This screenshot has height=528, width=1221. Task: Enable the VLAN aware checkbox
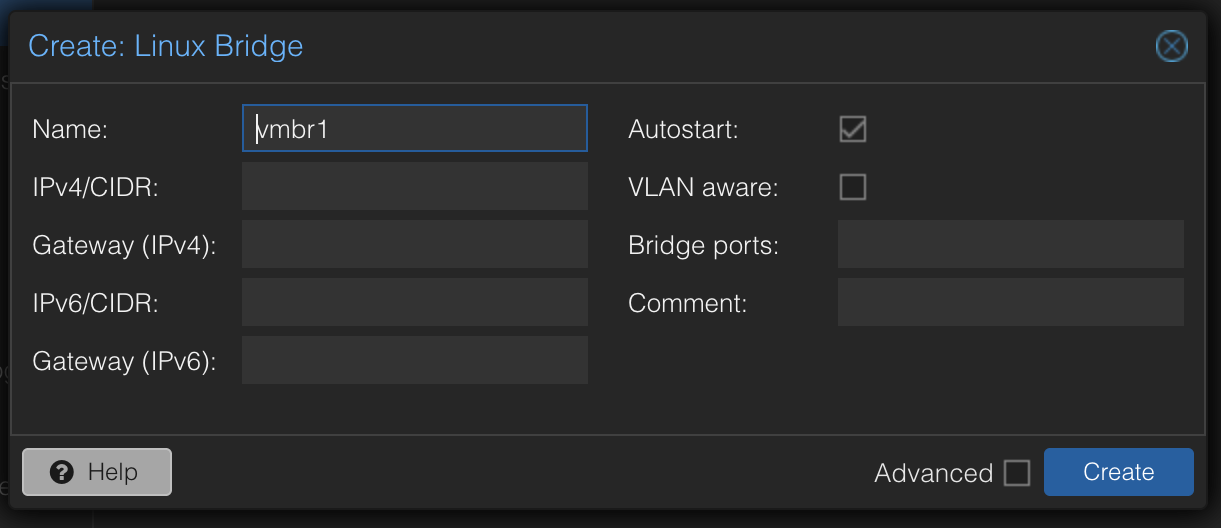852,187
